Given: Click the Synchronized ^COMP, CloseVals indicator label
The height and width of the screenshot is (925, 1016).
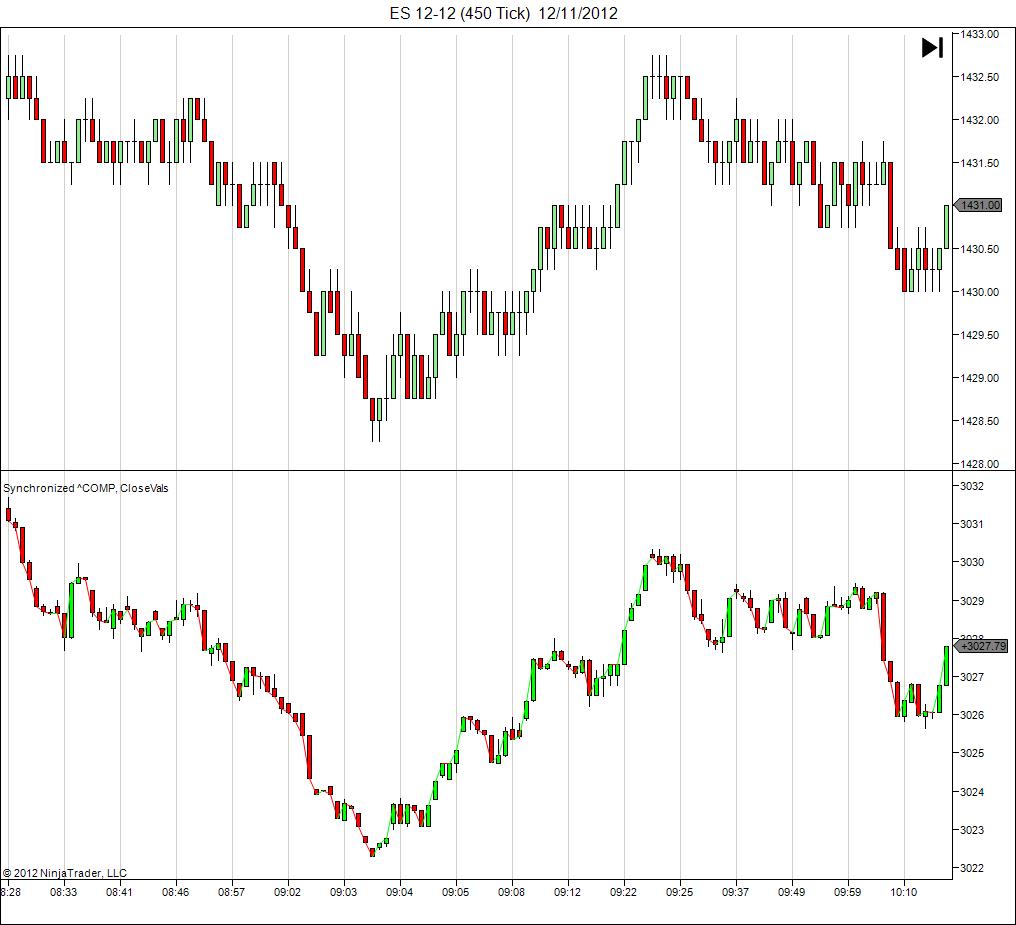Looking at the screenshot, I should point(86,488).
